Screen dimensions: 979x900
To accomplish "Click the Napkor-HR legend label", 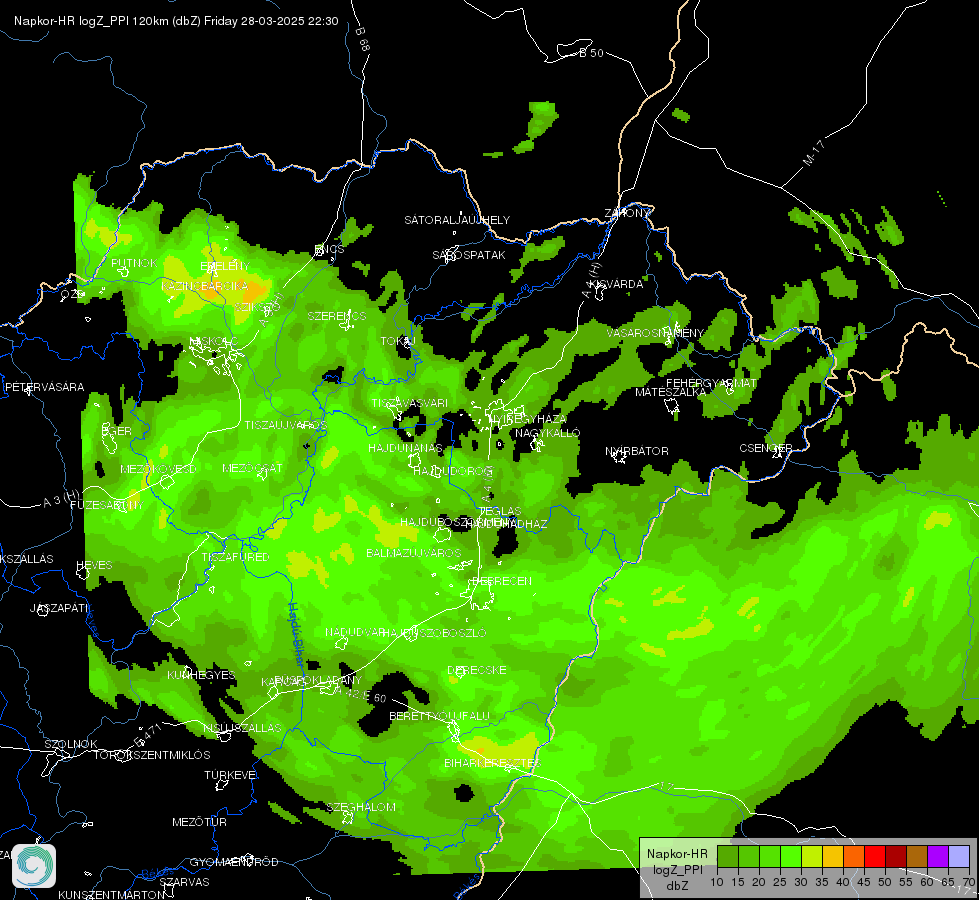I will [x=677, y=854].
